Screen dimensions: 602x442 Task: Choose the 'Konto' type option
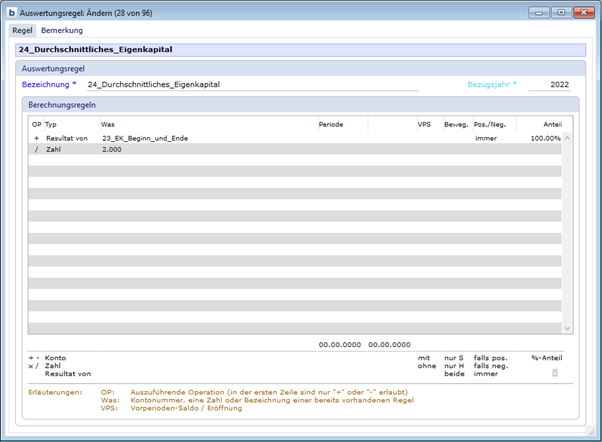[x=56, y=357]
